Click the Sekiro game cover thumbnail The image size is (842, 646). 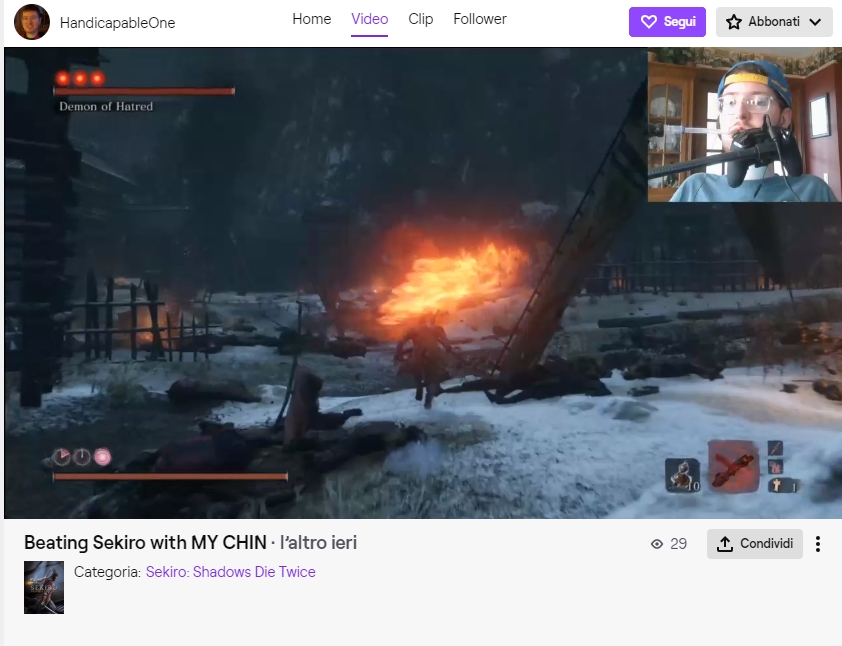click(x=44, y=587)
